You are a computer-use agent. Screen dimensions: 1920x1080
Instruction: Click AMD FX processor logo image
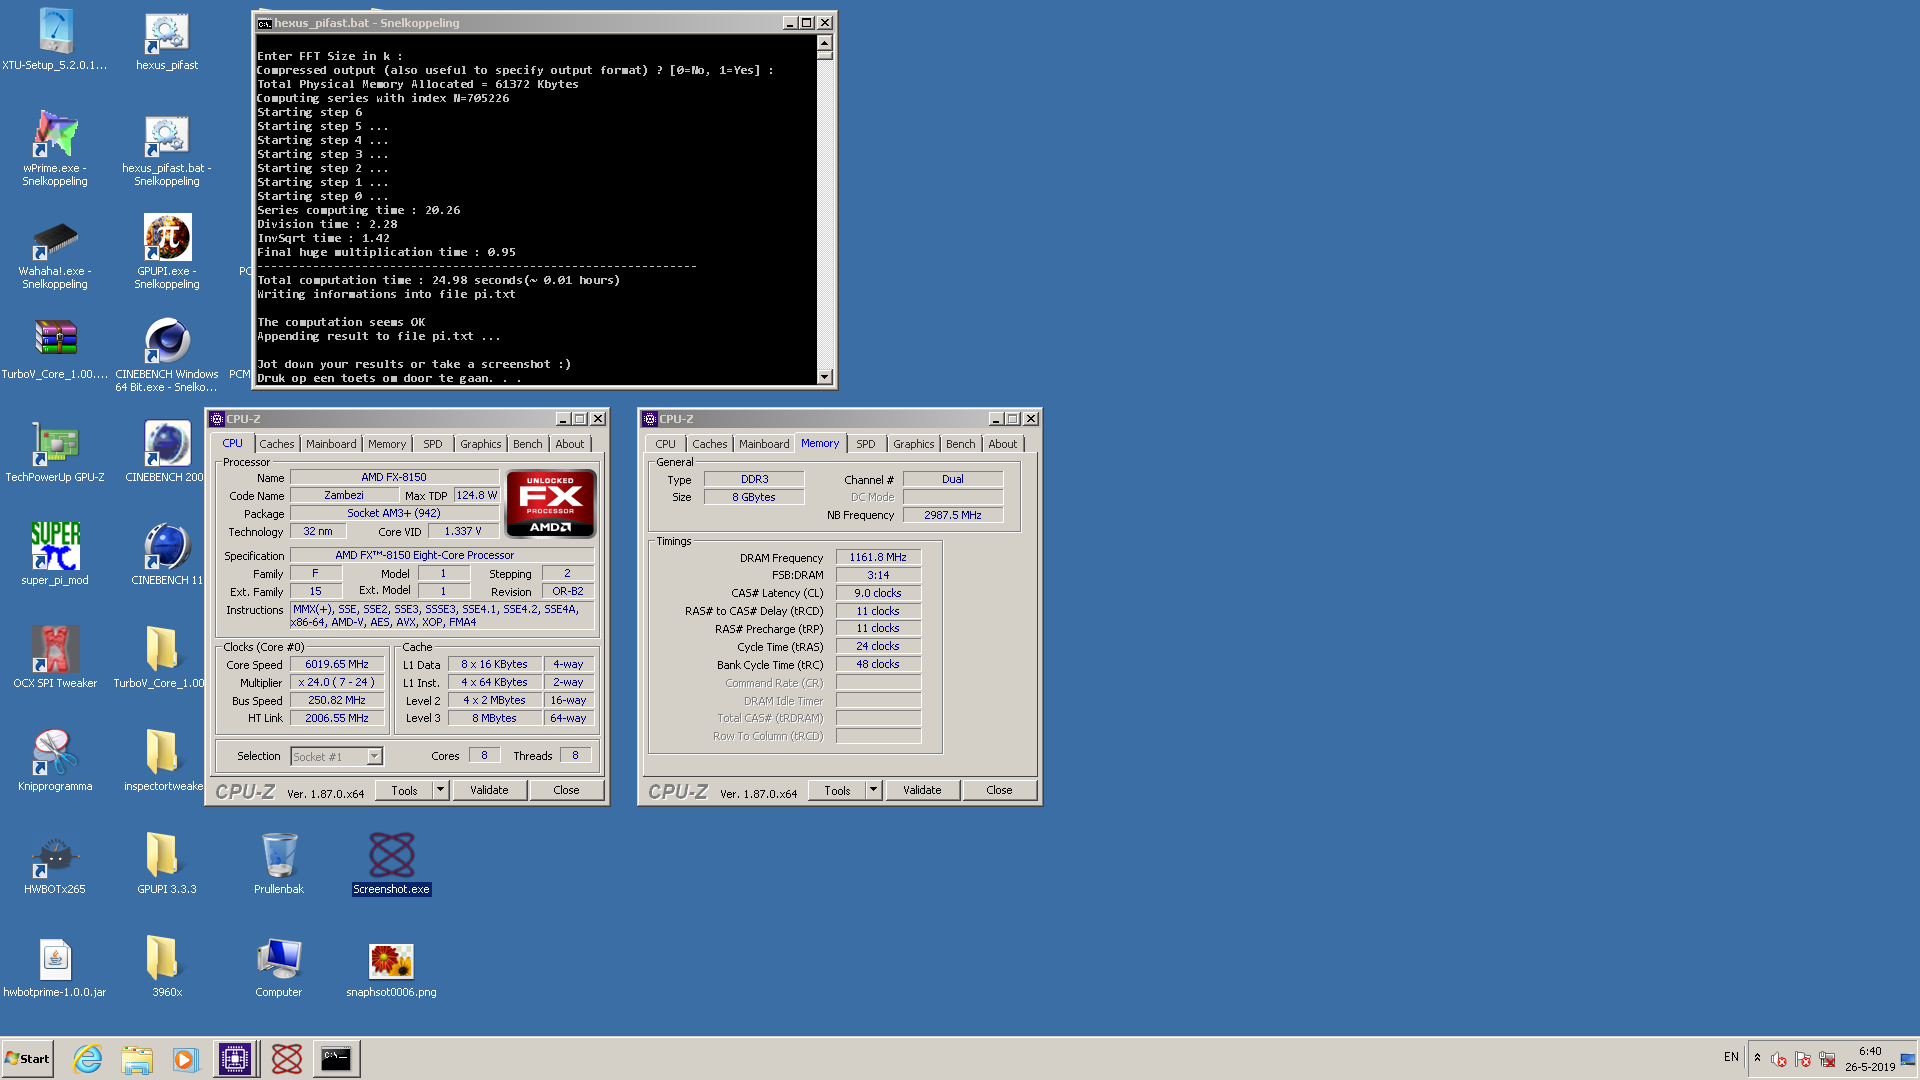click(x=551, y=504)
